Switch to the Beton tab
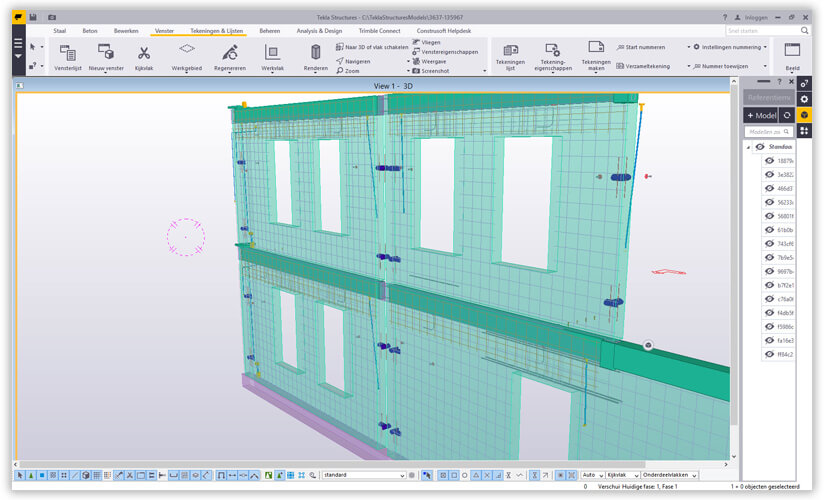The width and height of the screenshot is (835, 500). tap(90, 31)
